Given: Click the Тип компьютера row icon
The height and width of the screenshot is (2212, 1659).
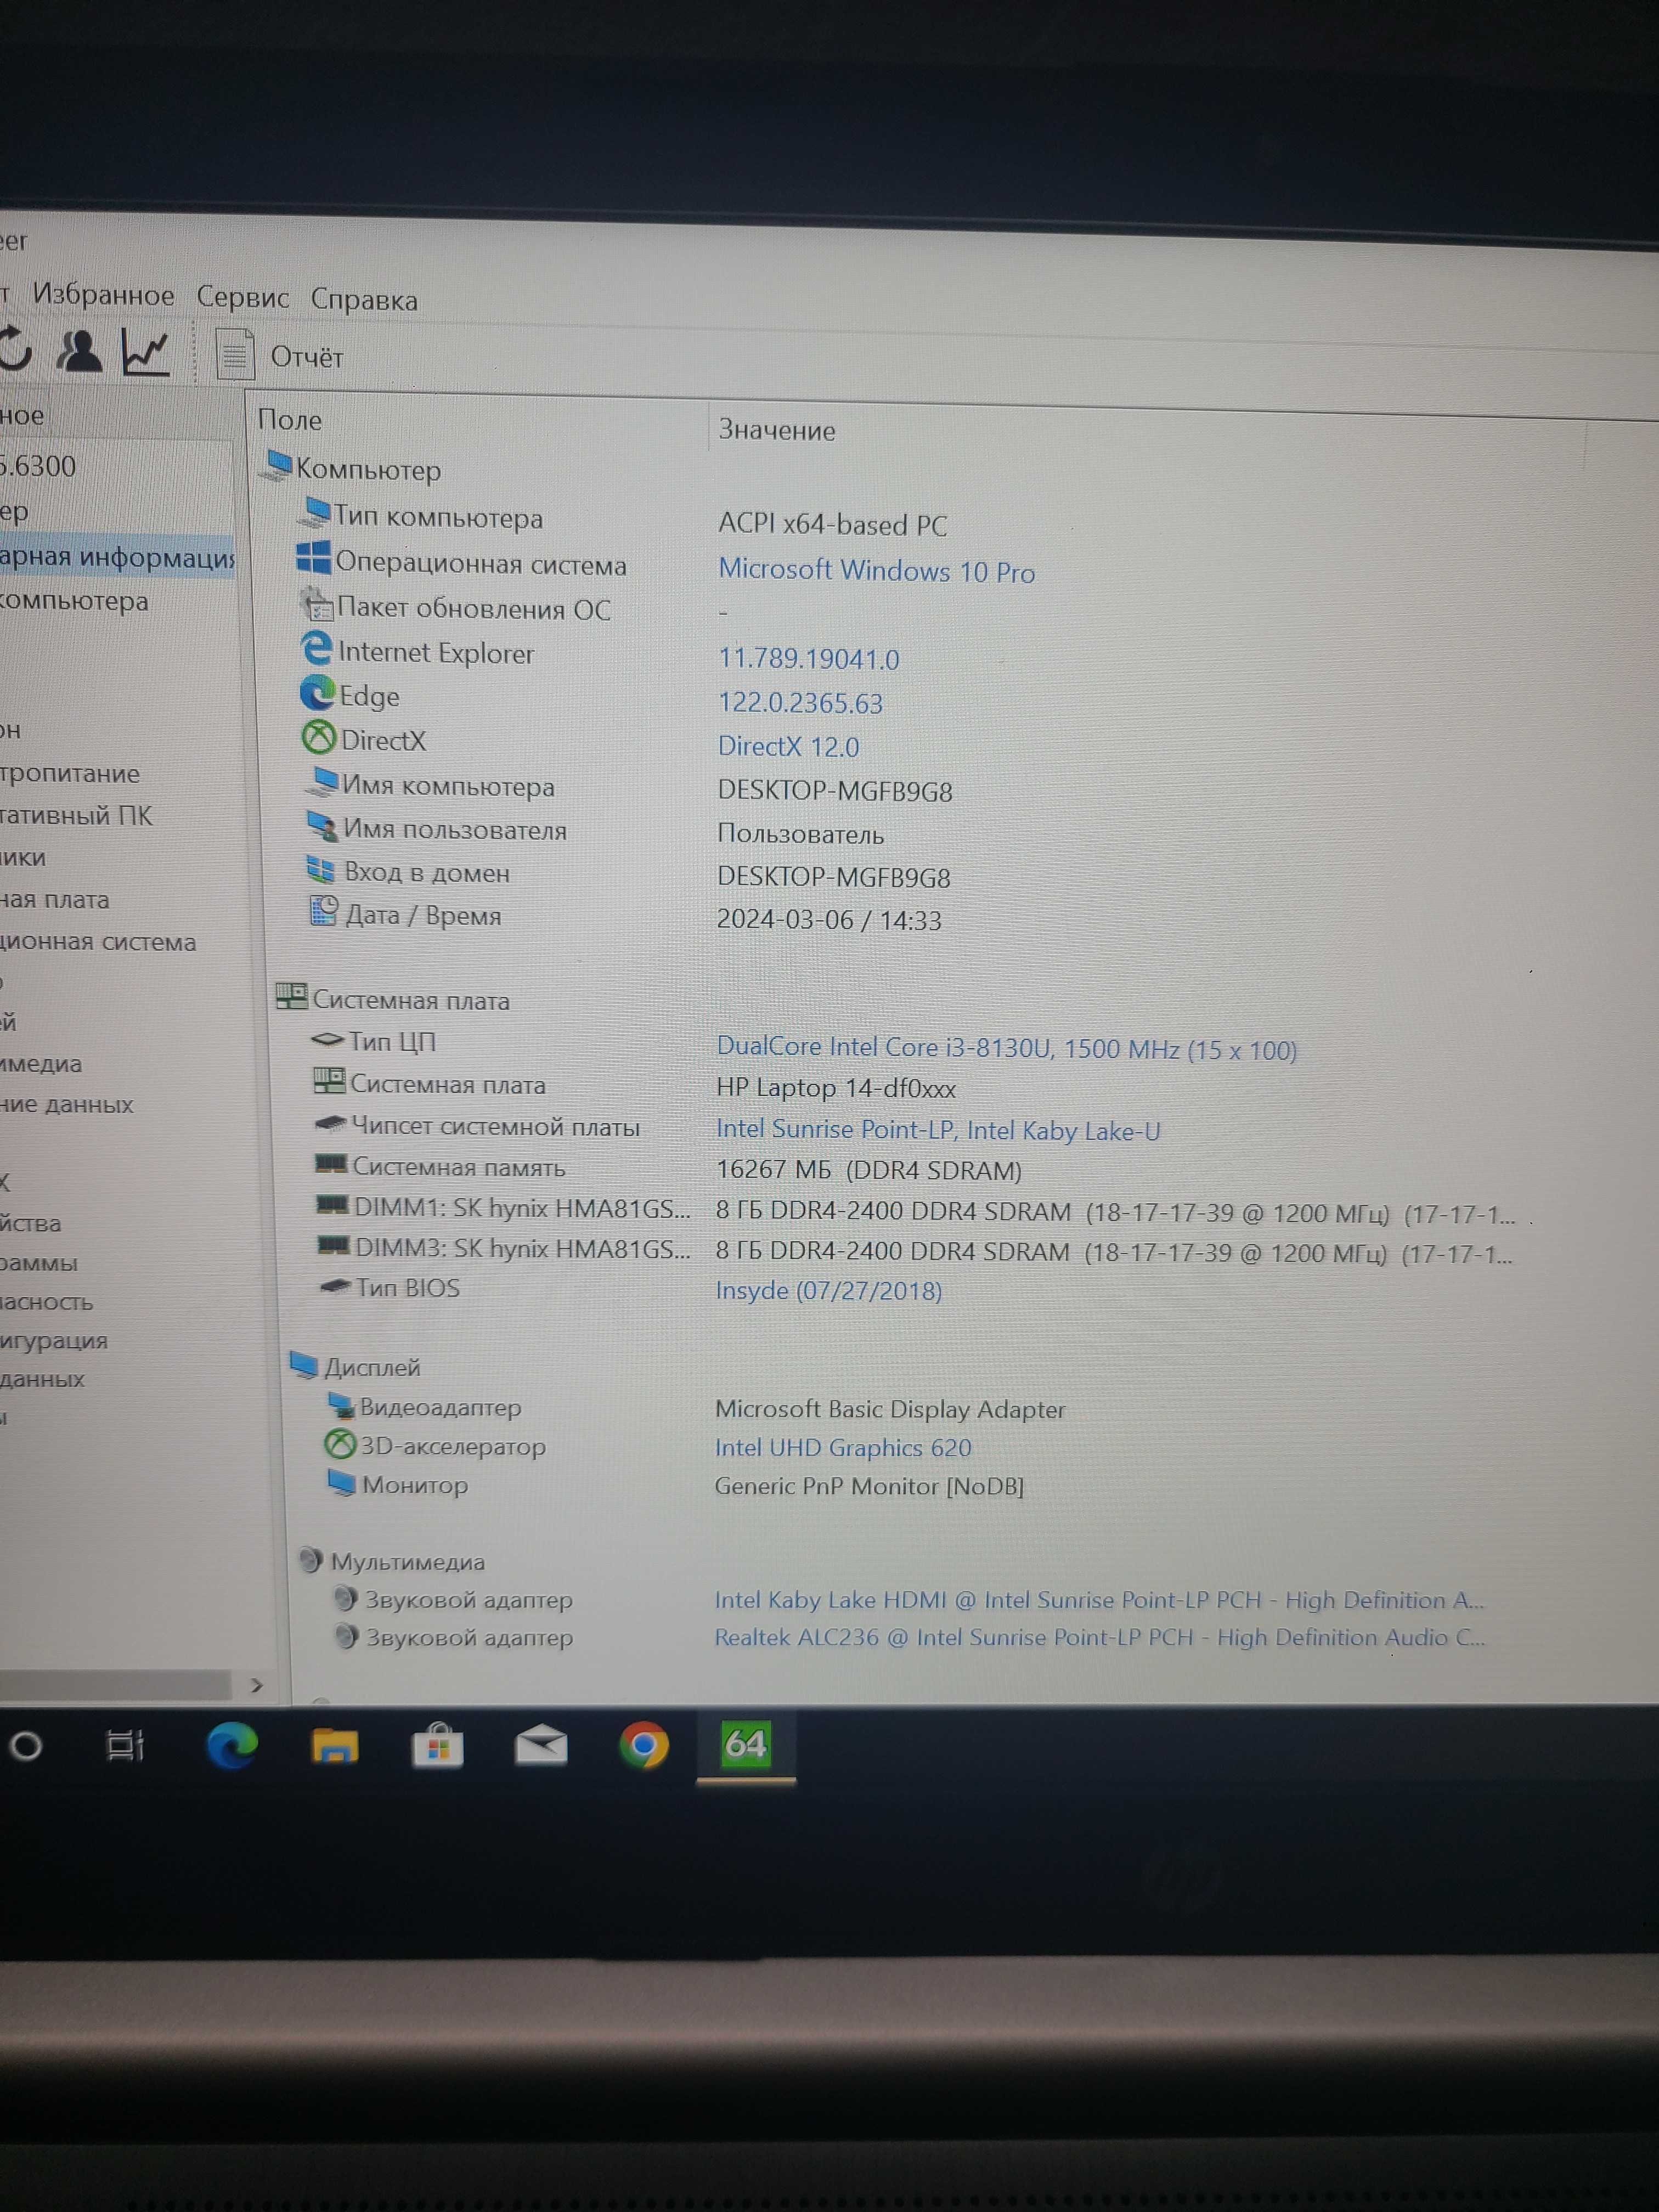Looking at the screenshot, I should pyautogui.click(x=314, y=513).
